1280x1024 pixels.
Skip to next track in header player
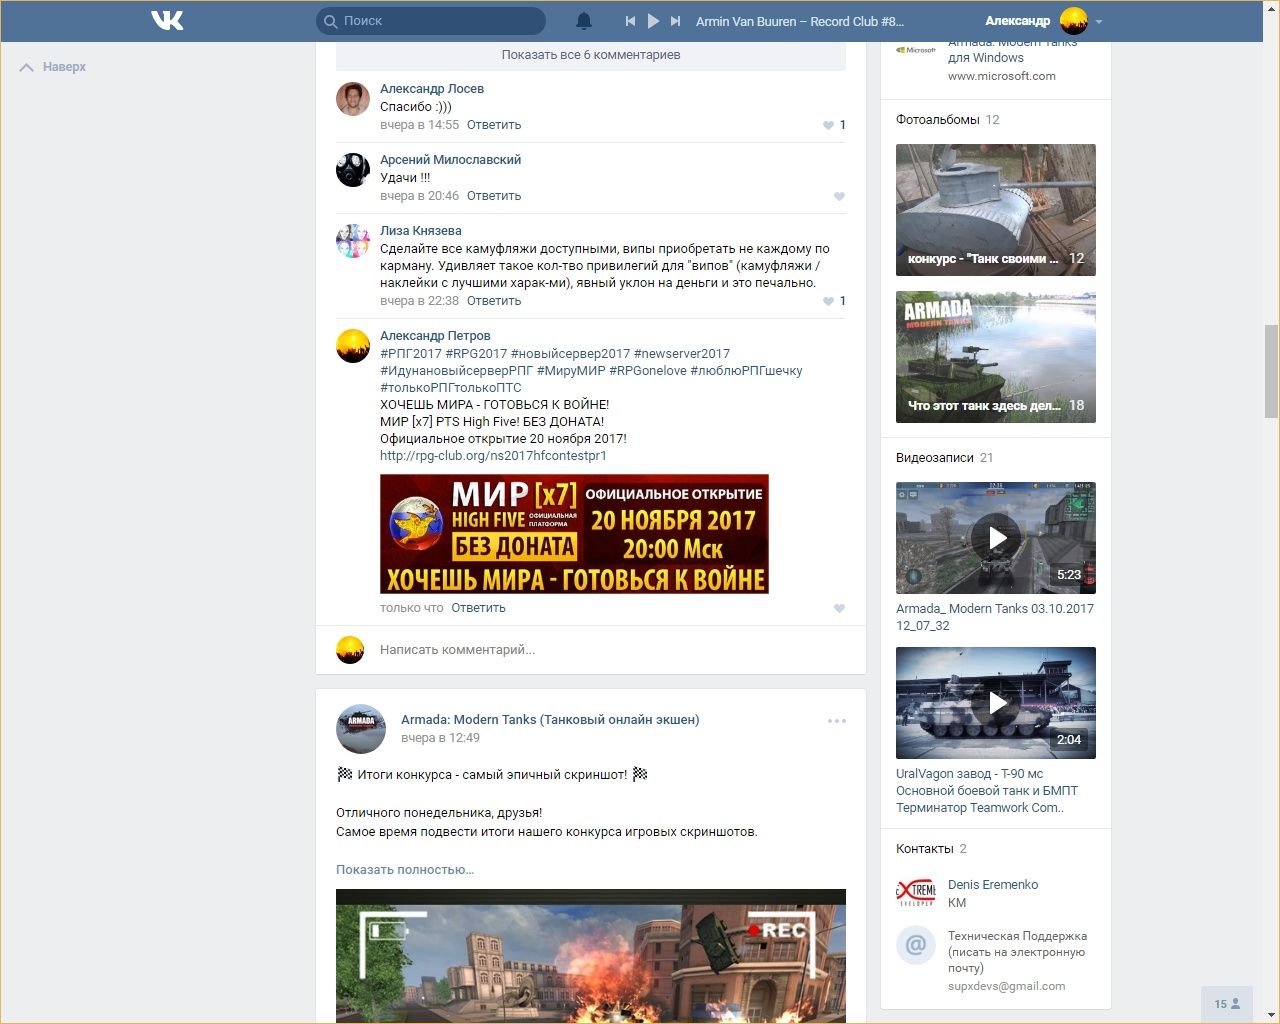pos(676,21)
